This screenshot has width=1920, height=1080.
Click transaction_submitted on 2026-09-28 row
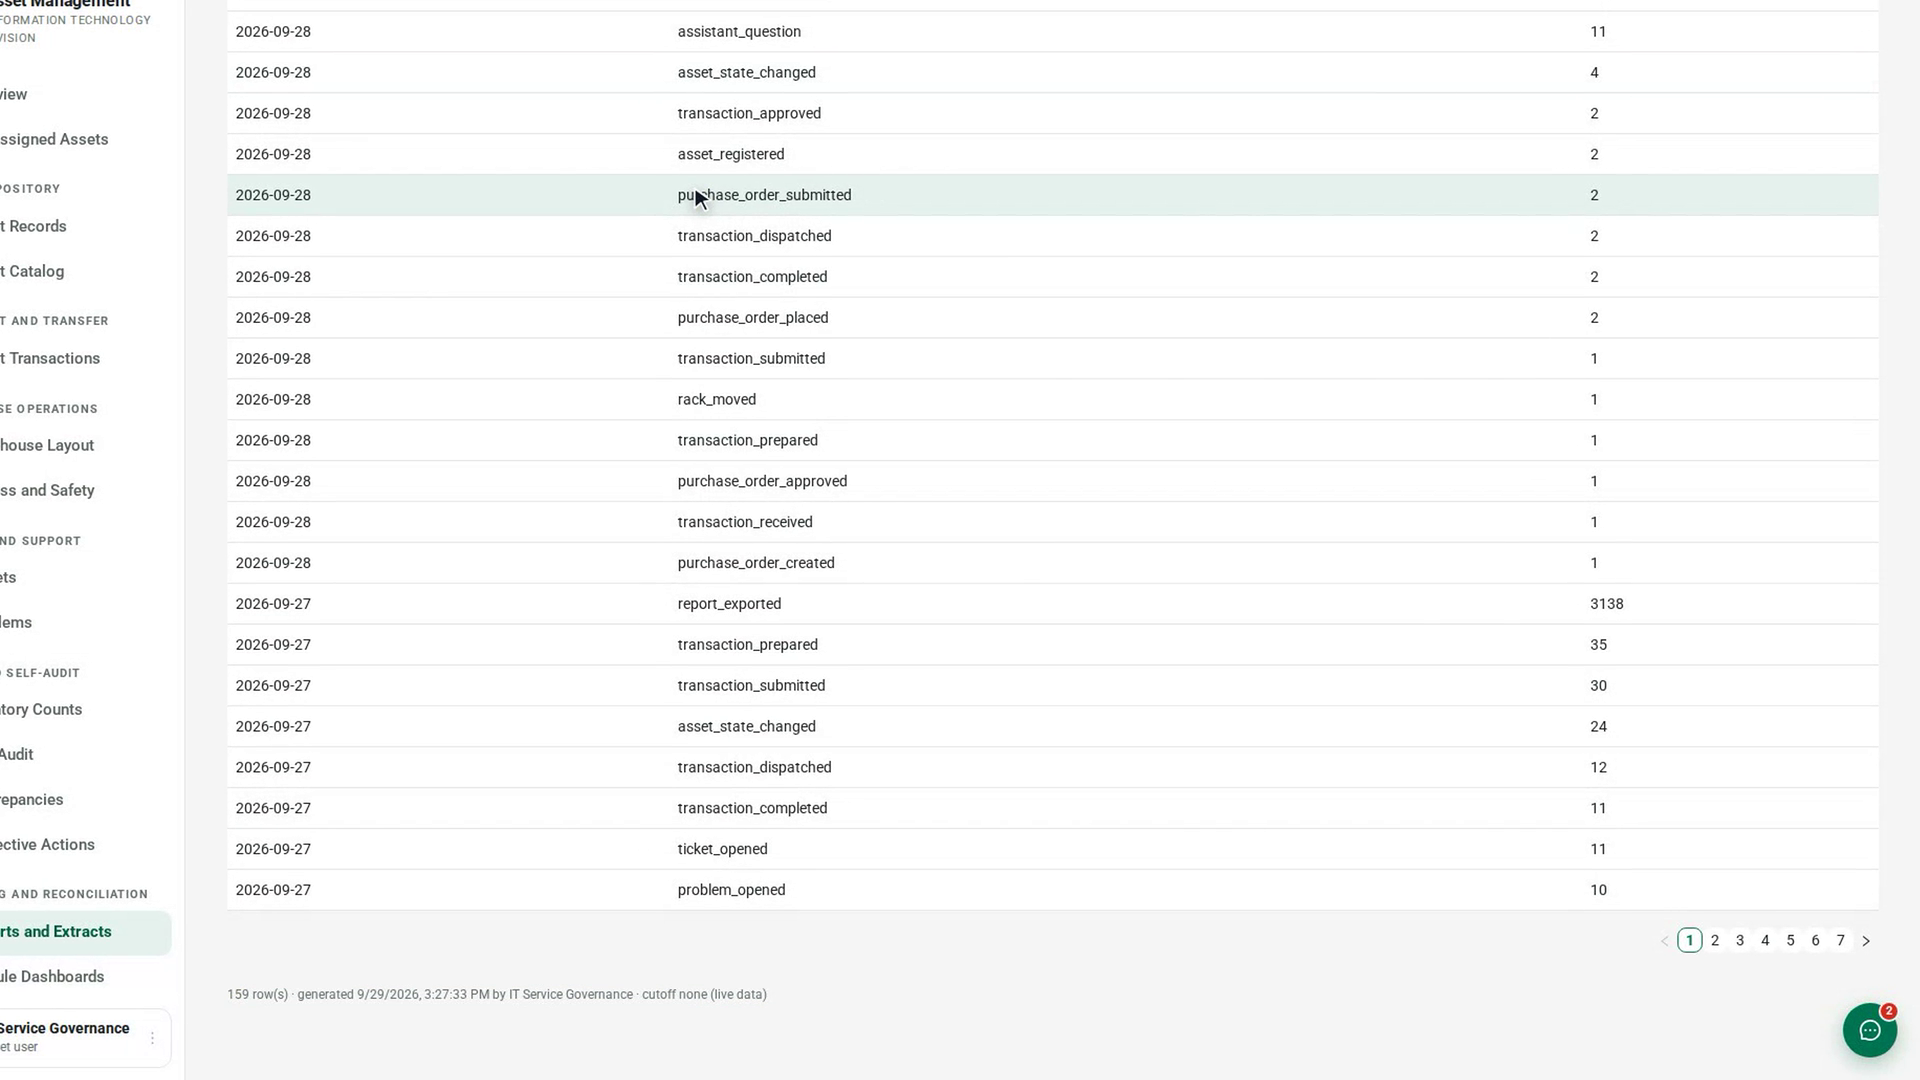751,359
